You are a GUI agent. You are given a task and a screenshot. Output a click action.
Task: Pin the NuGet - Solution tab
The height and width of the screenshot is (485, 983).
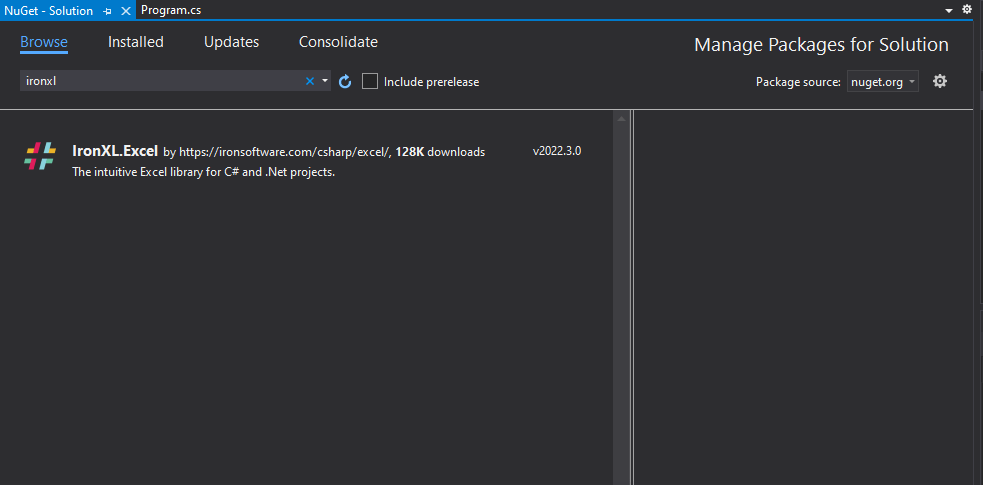[107, 10]
